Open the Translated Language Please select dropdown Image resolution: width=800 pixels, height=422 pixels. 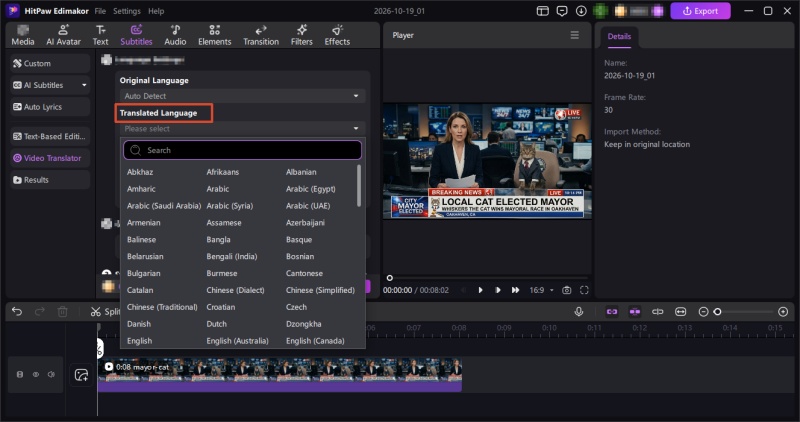[242, 129]
